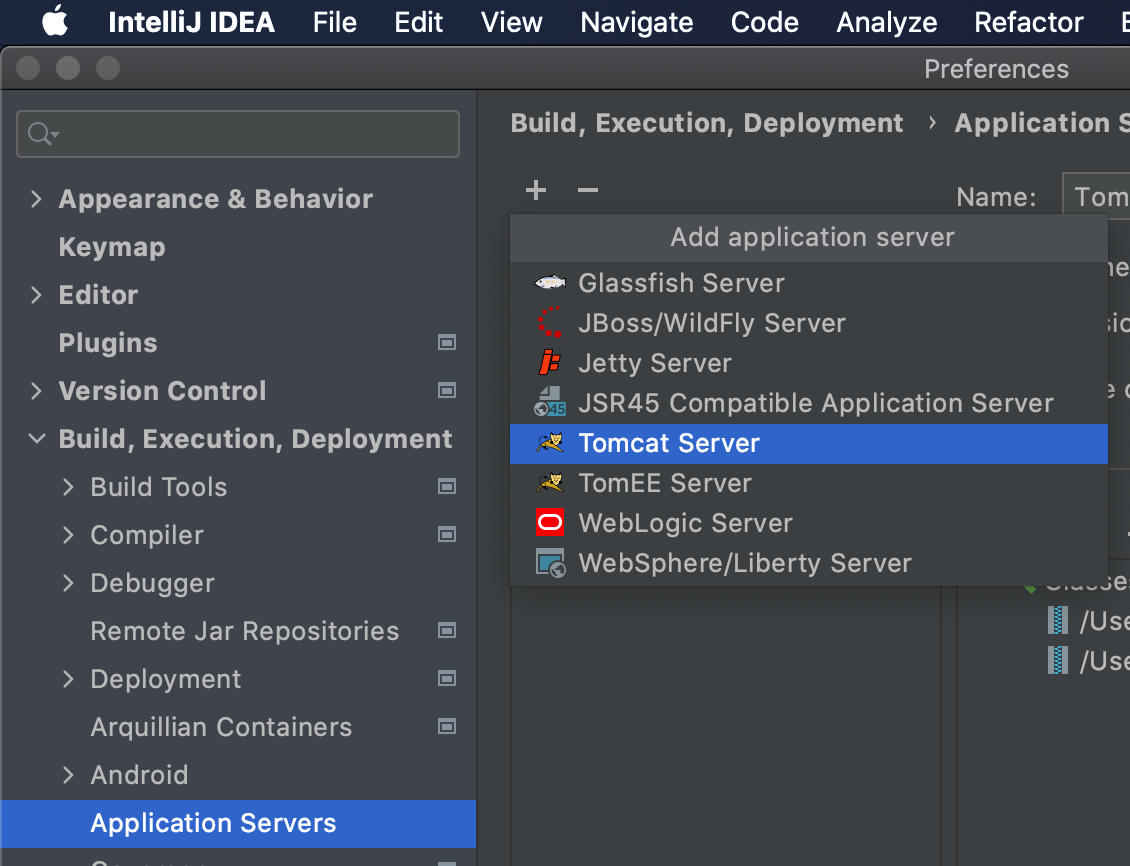Select Application Servers item
The width and height of the screenshot is (1130, 866).
[x=238, y=823]
